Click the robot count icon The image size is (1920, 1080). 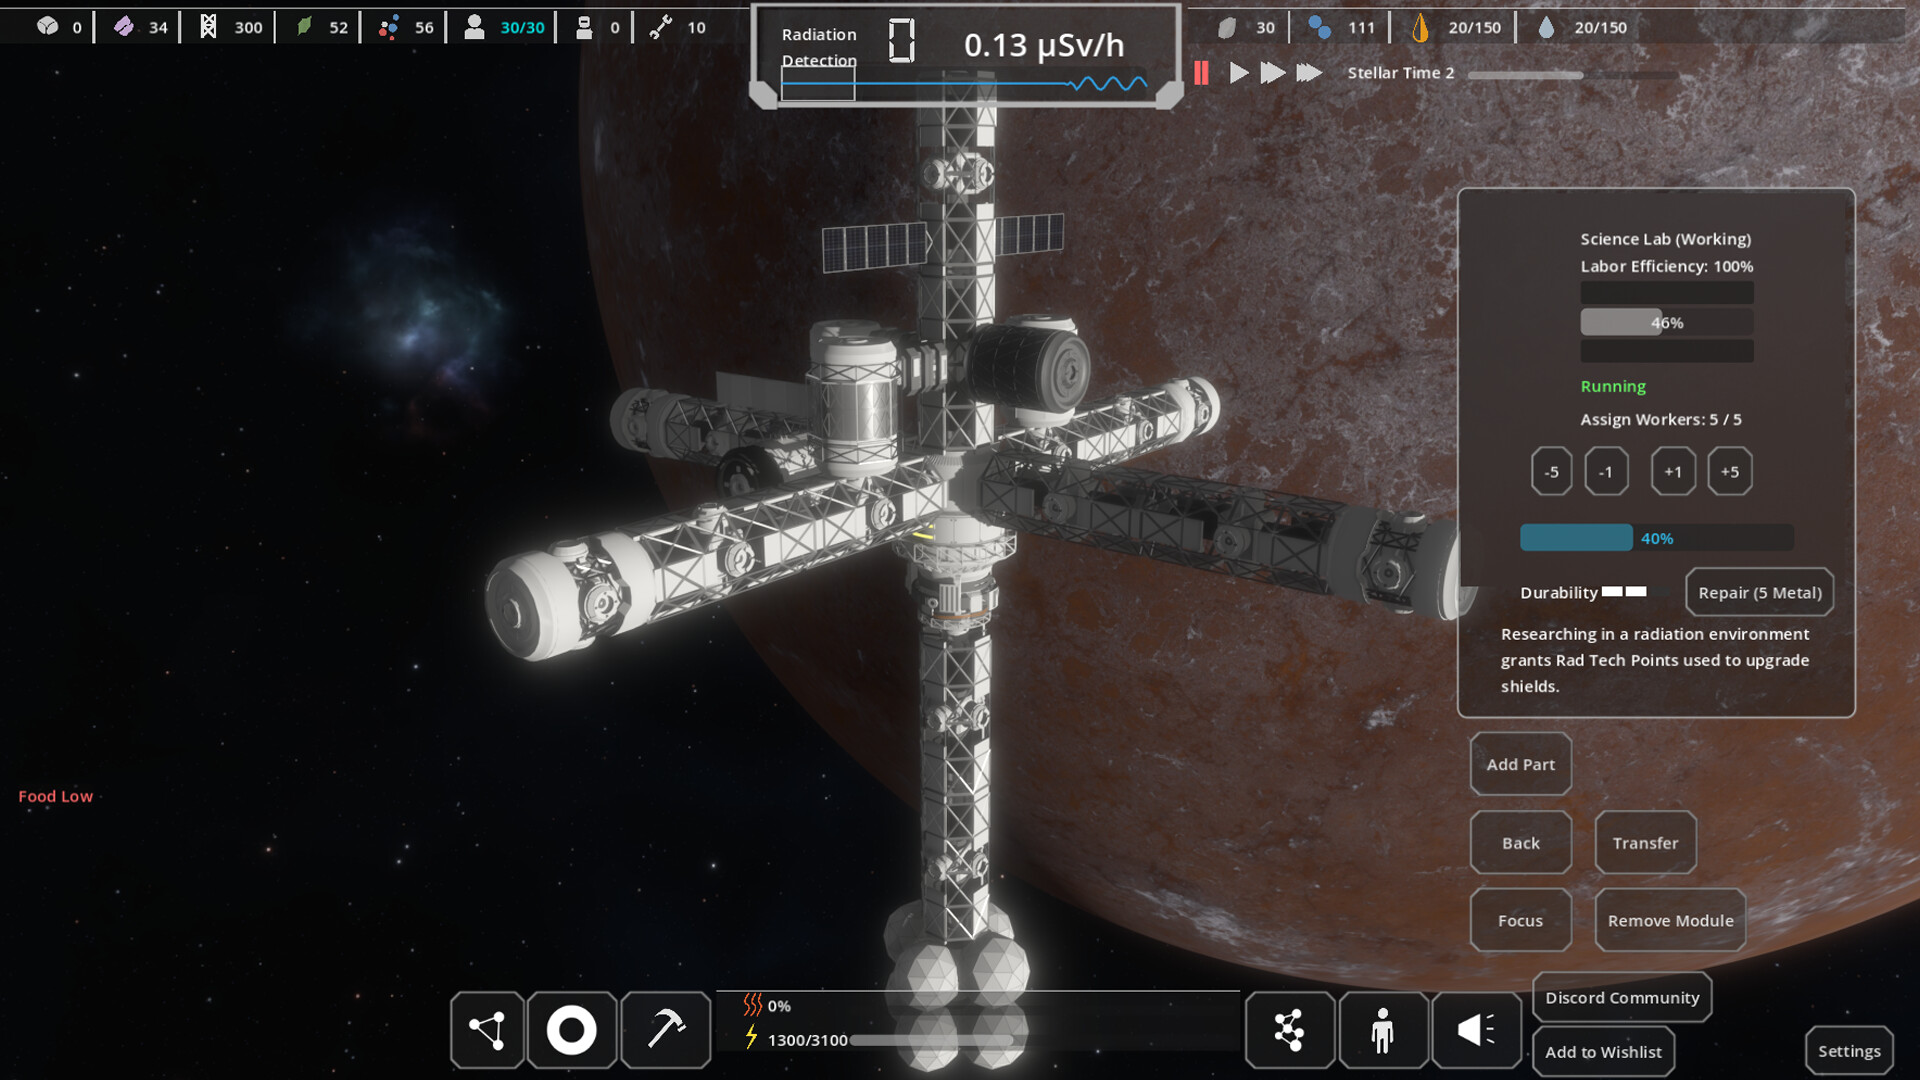pos(584,27)
